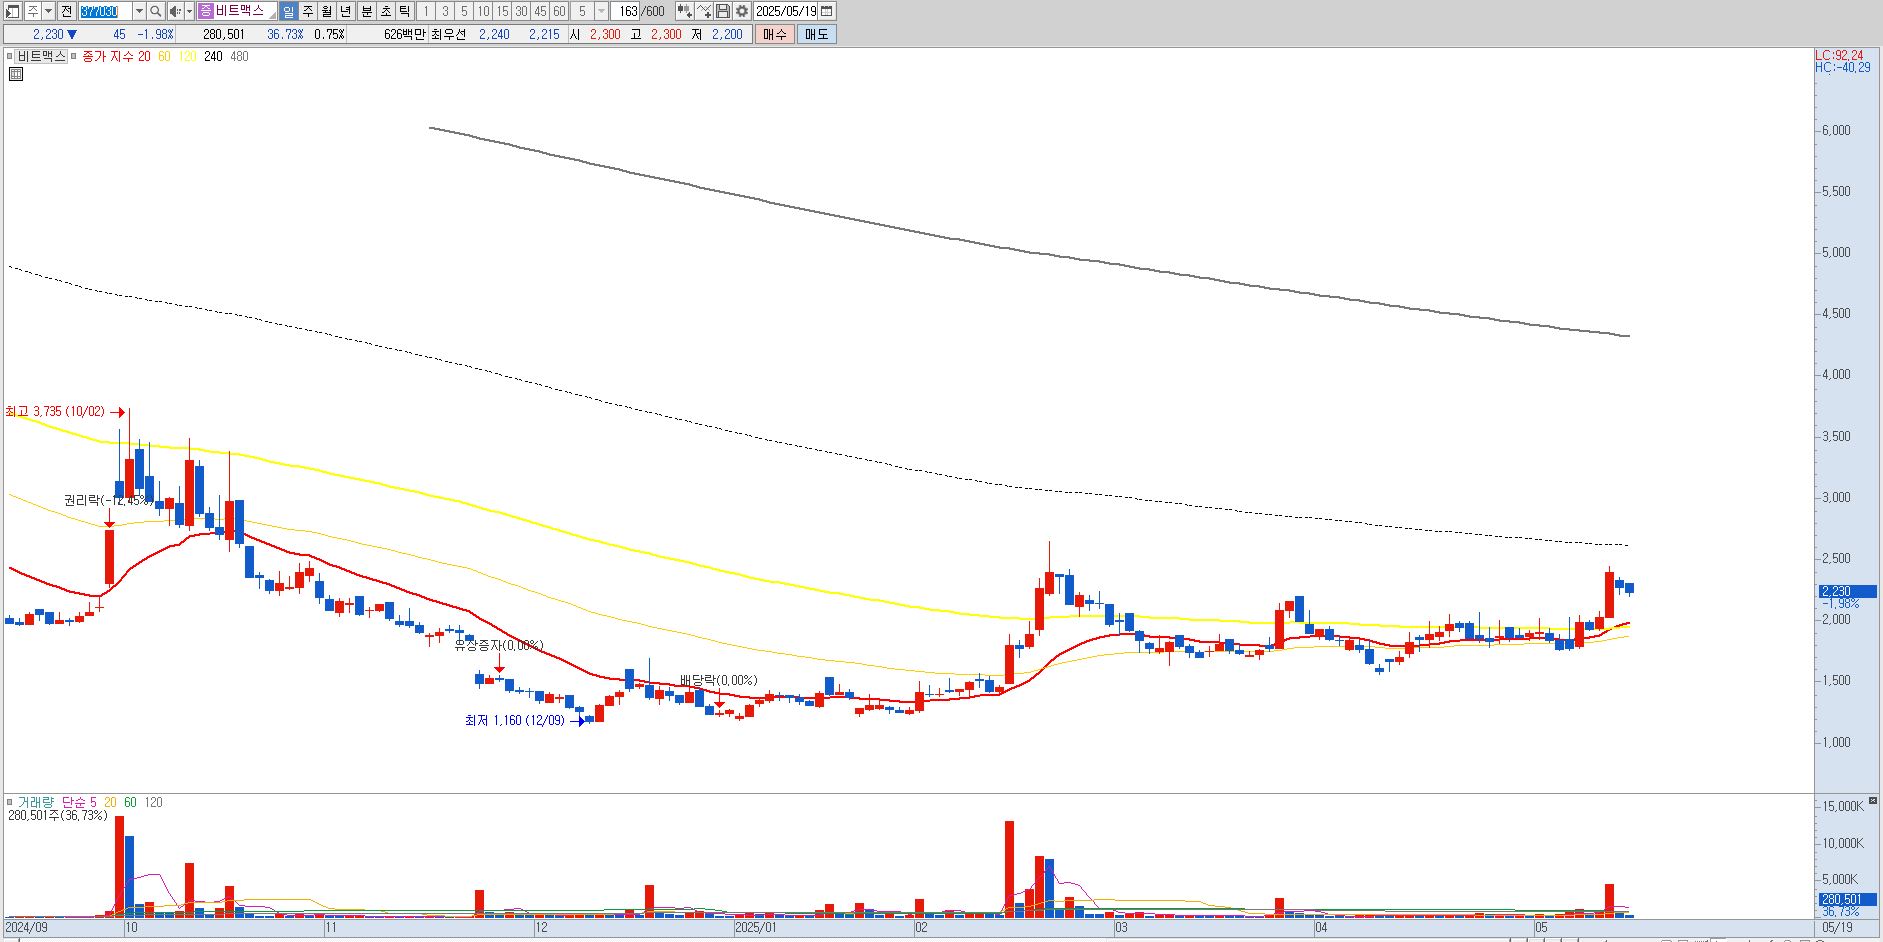
Task: Click the candle count field showing 163
Action: point(627,11)
